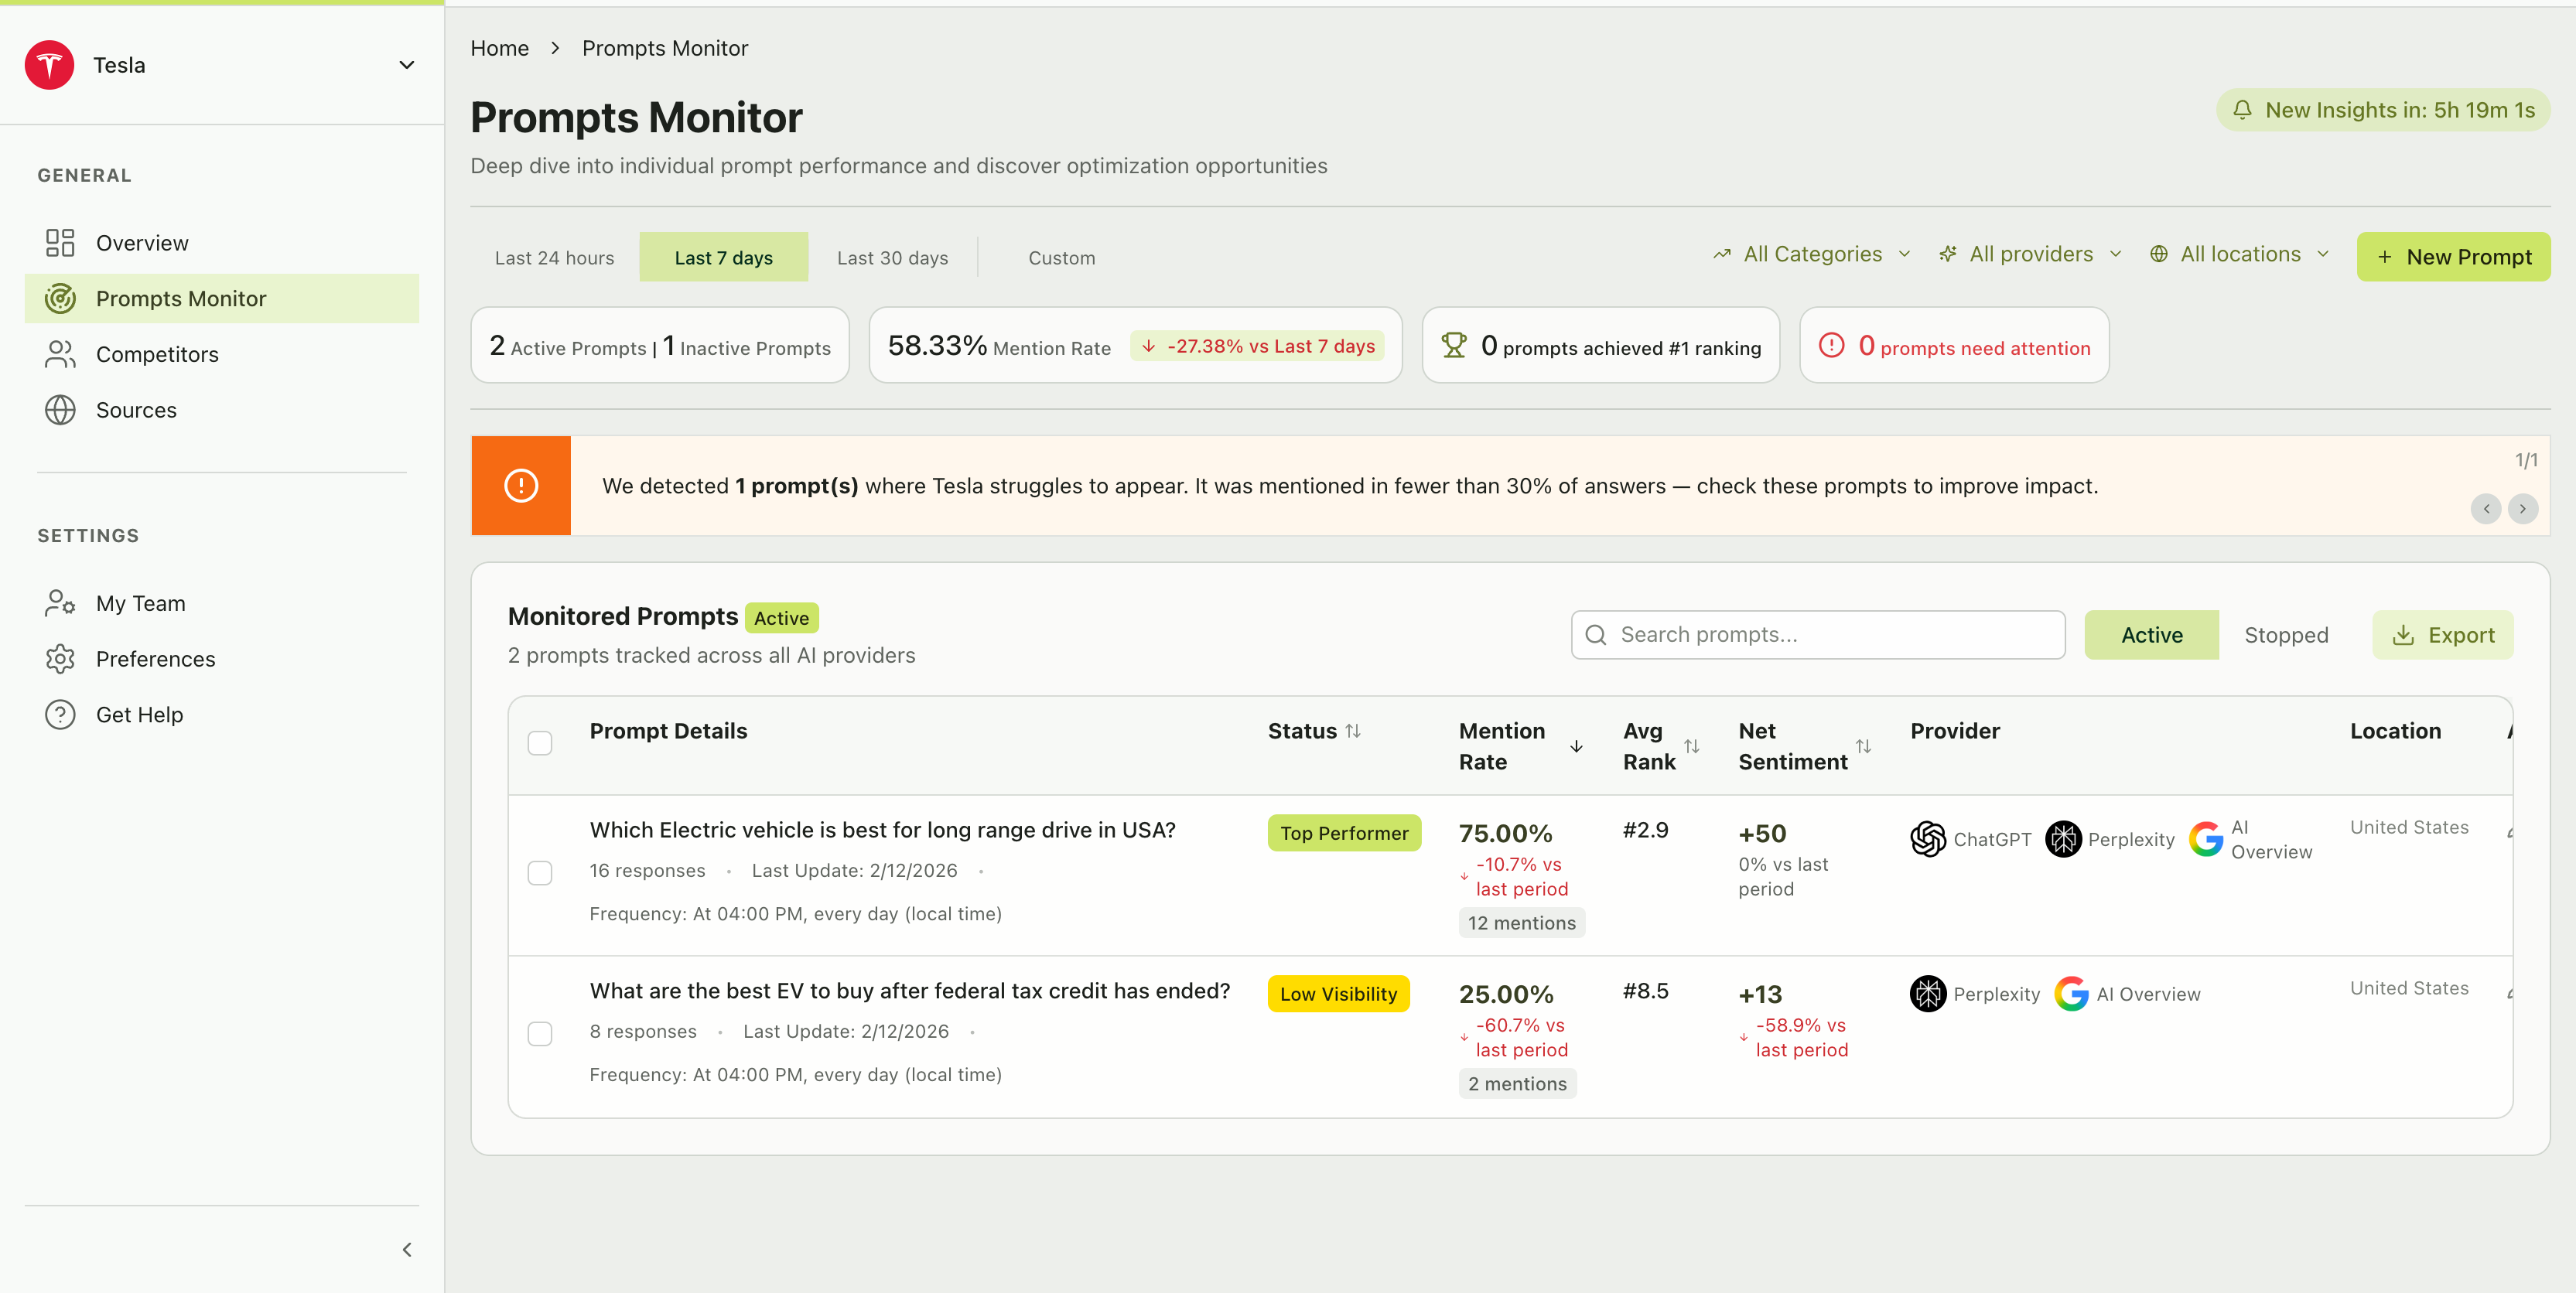2576x1293 pixels.
Task: Click the New Insights bell icon
Action: point(2243,110)
